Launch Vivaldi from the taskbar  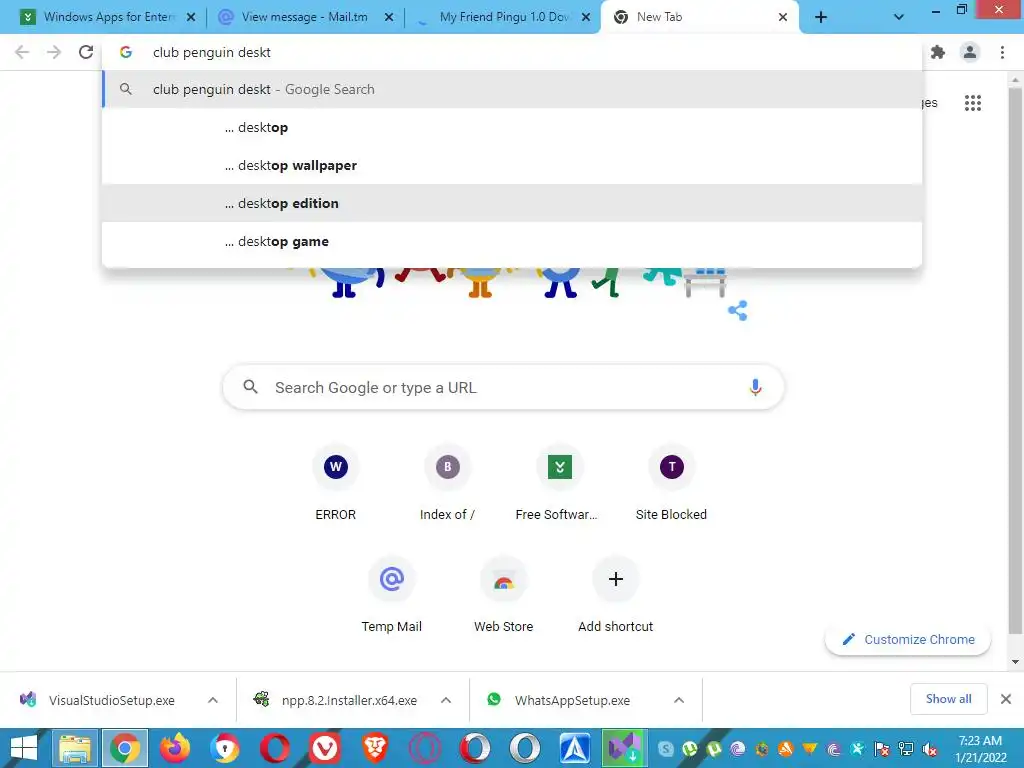coord(325,748)
